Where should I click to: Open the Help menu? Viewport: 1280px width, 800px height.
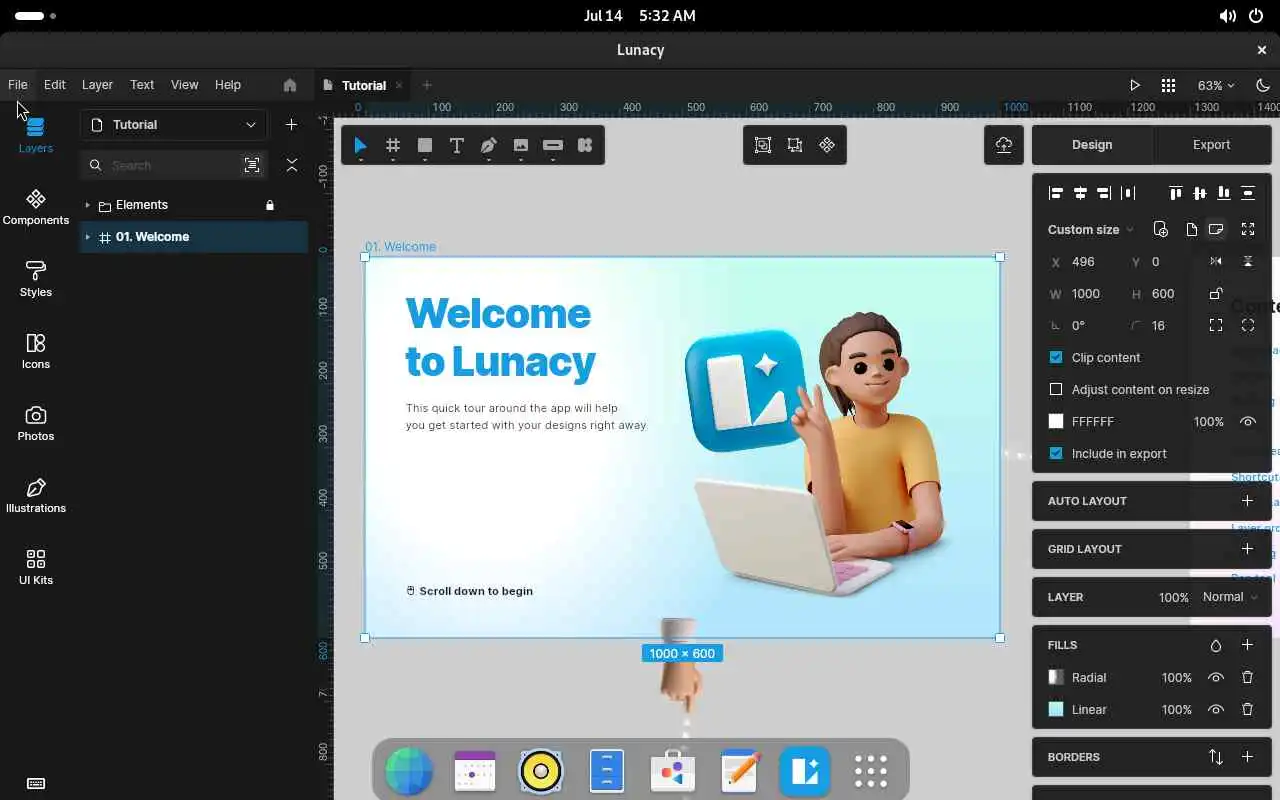tap(228, 85)
